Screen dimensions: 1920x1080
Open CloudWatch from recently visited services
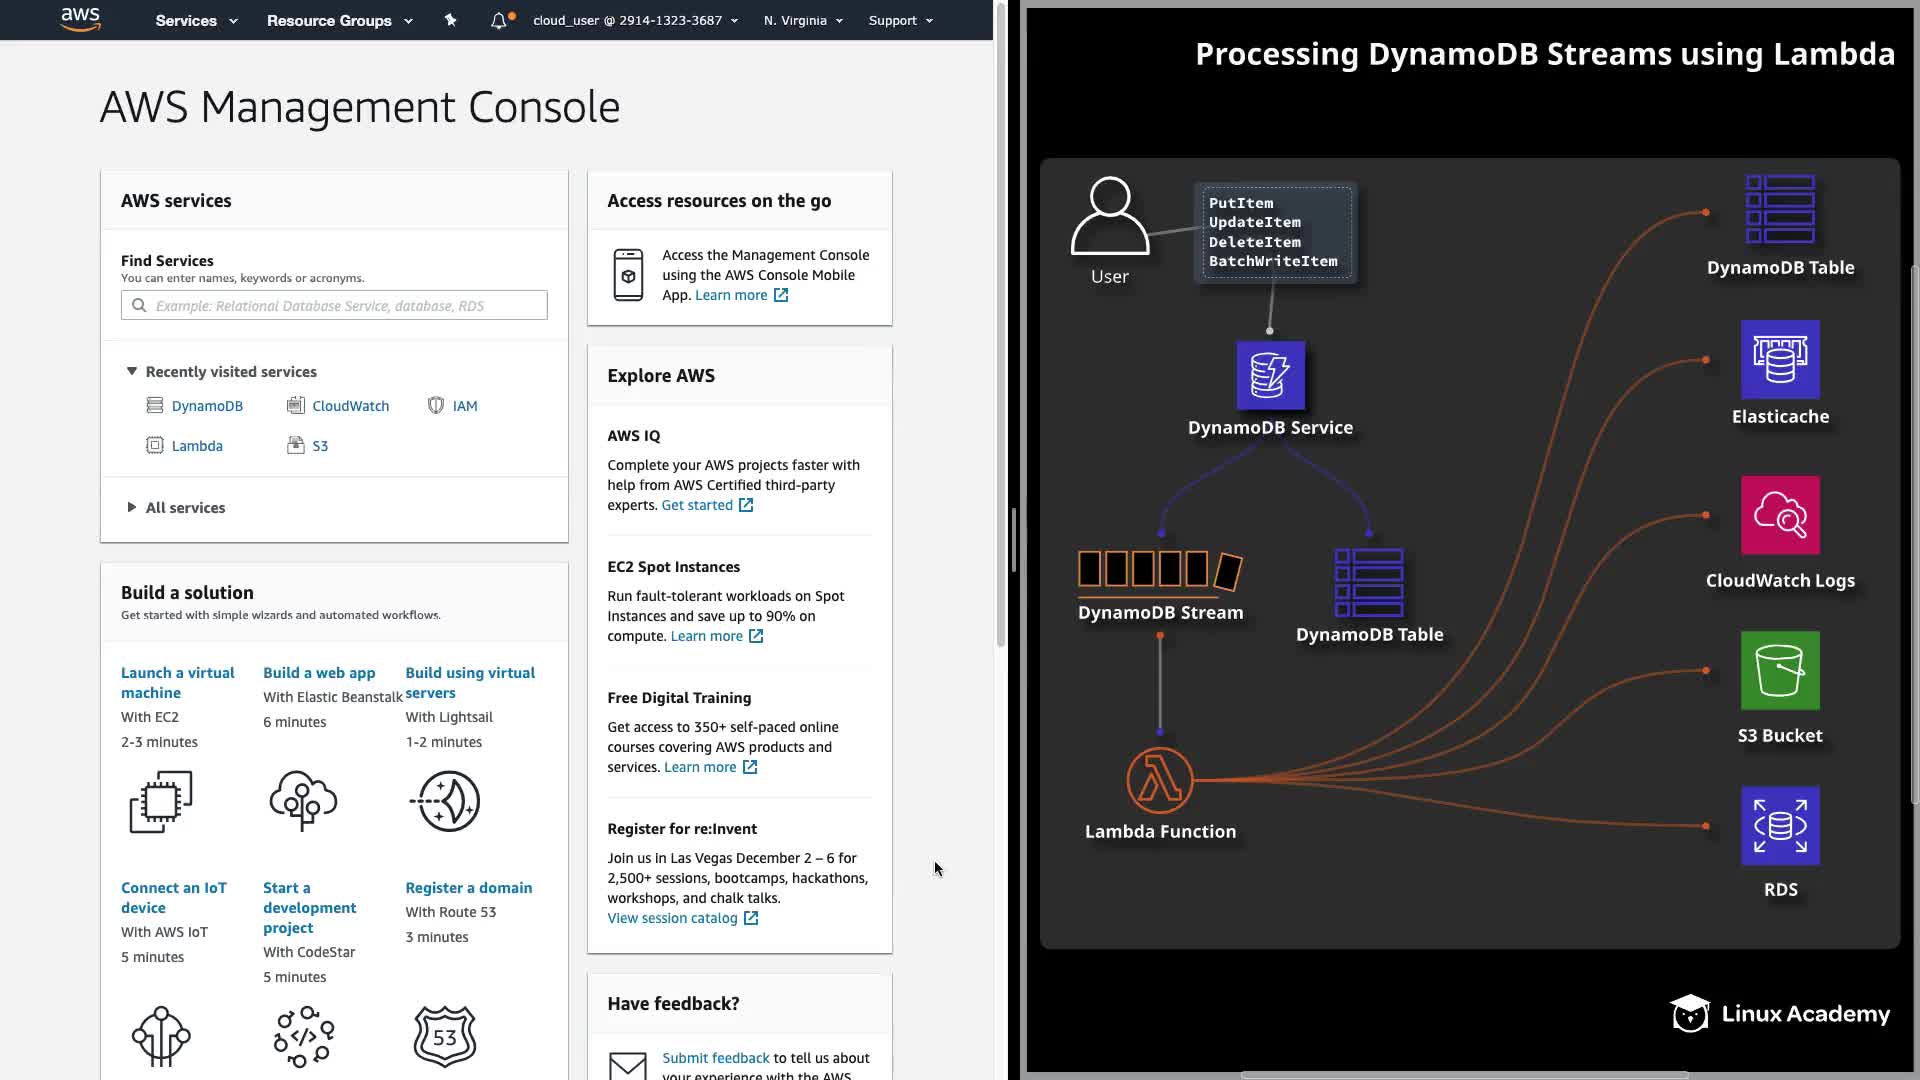pos(349,406)
